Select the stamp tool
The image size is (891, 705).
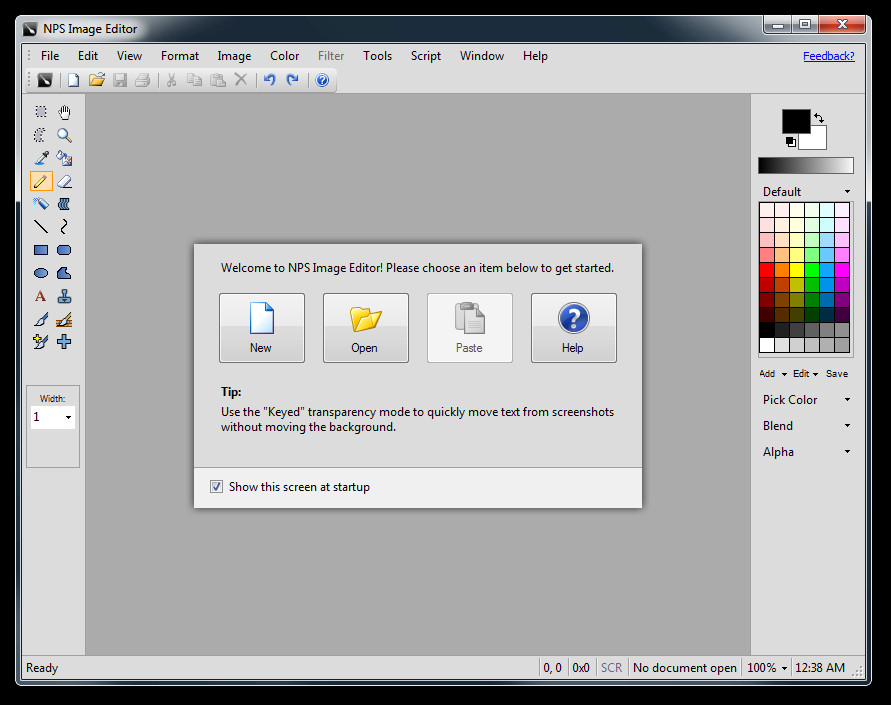click(x=64, y=296)
